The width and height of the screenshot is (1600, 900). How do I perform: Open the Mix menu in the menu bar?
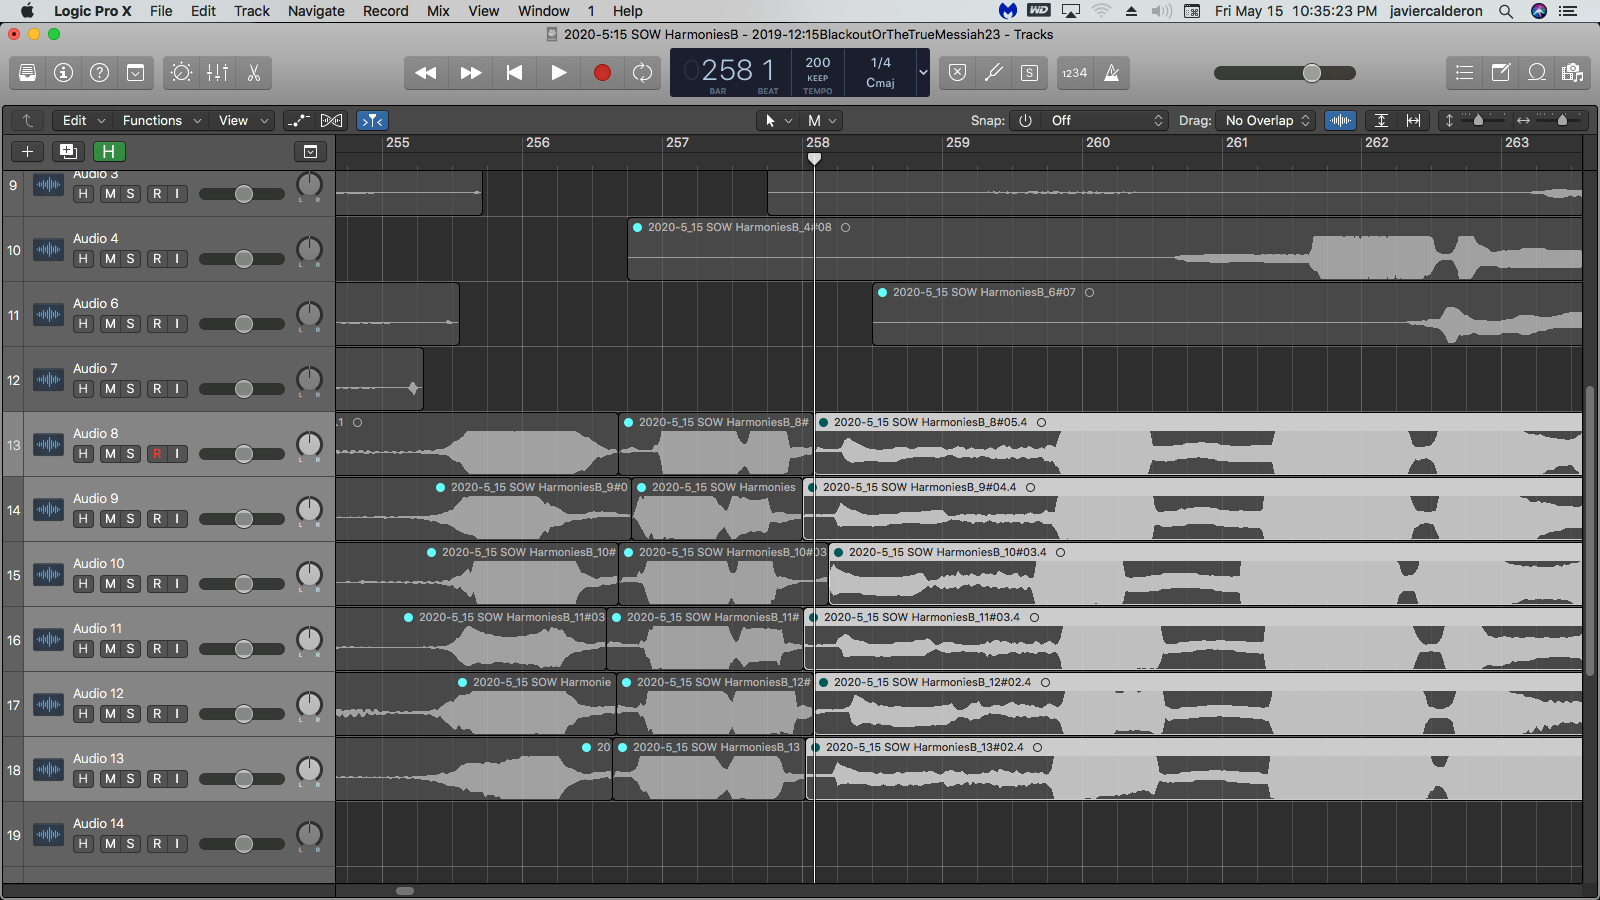[x=438, y=11]
